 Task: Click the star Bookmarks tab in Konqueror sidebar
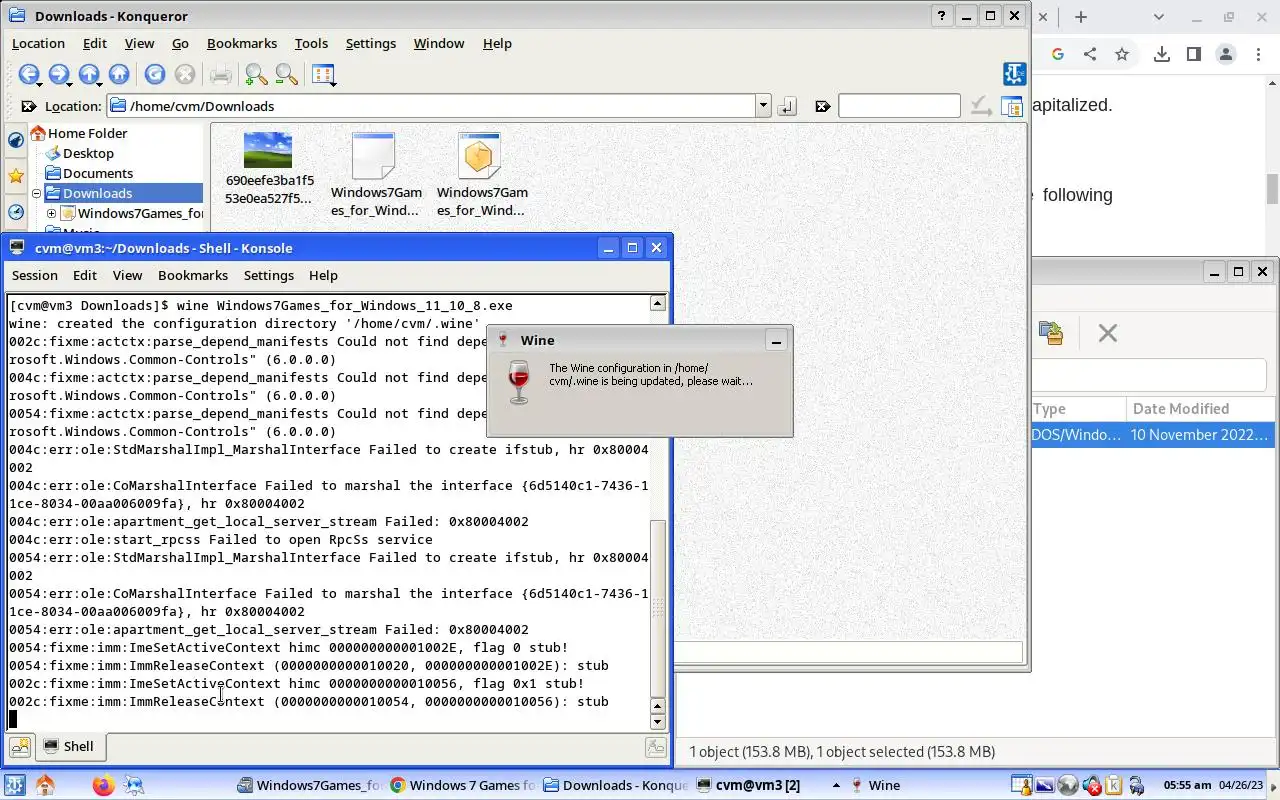pyautogui.click(x=16, y=176)
